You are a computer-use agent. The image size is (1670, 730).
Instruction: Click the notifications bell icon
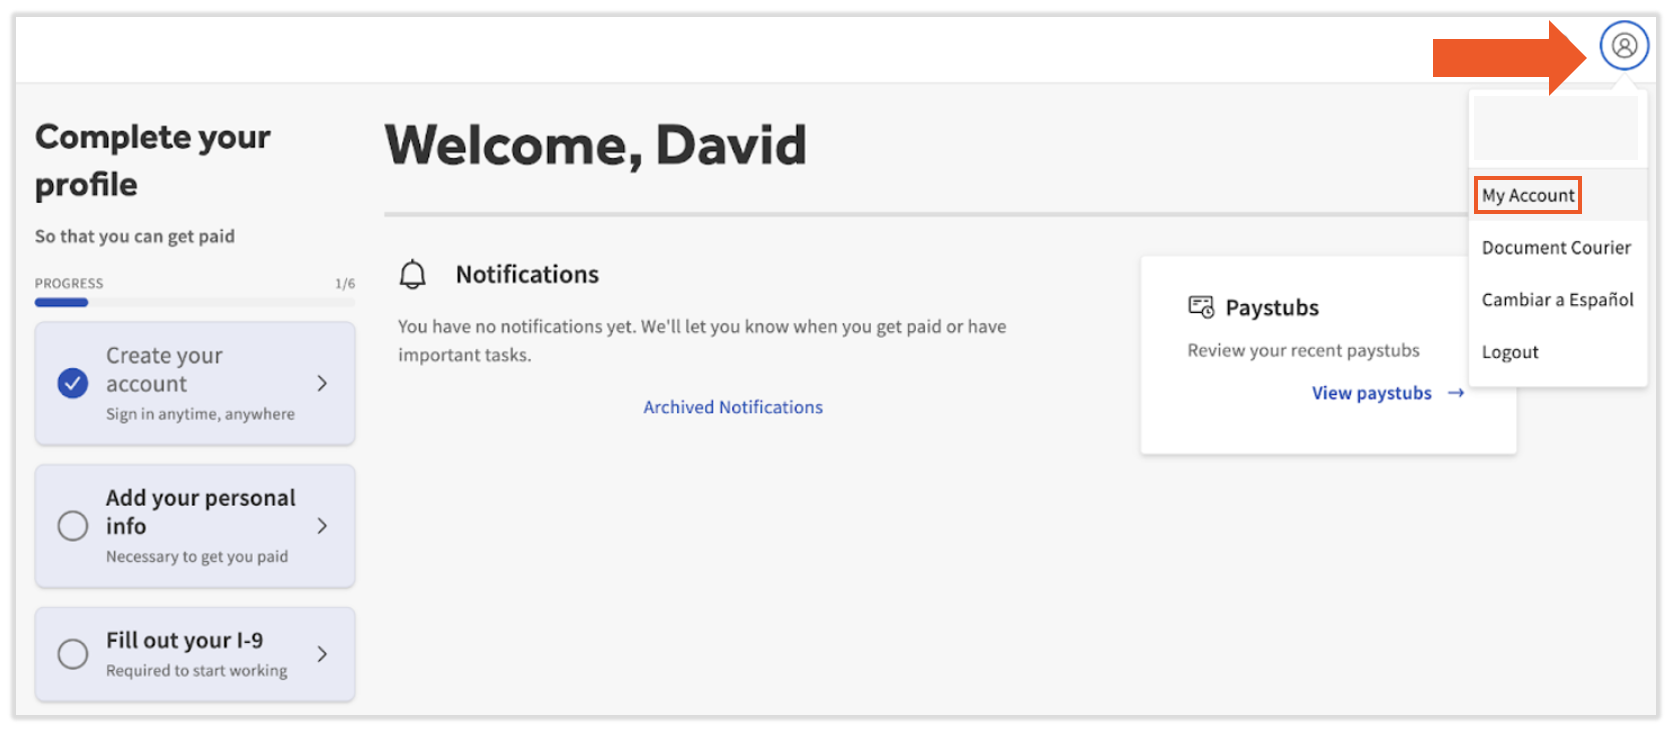414,274
